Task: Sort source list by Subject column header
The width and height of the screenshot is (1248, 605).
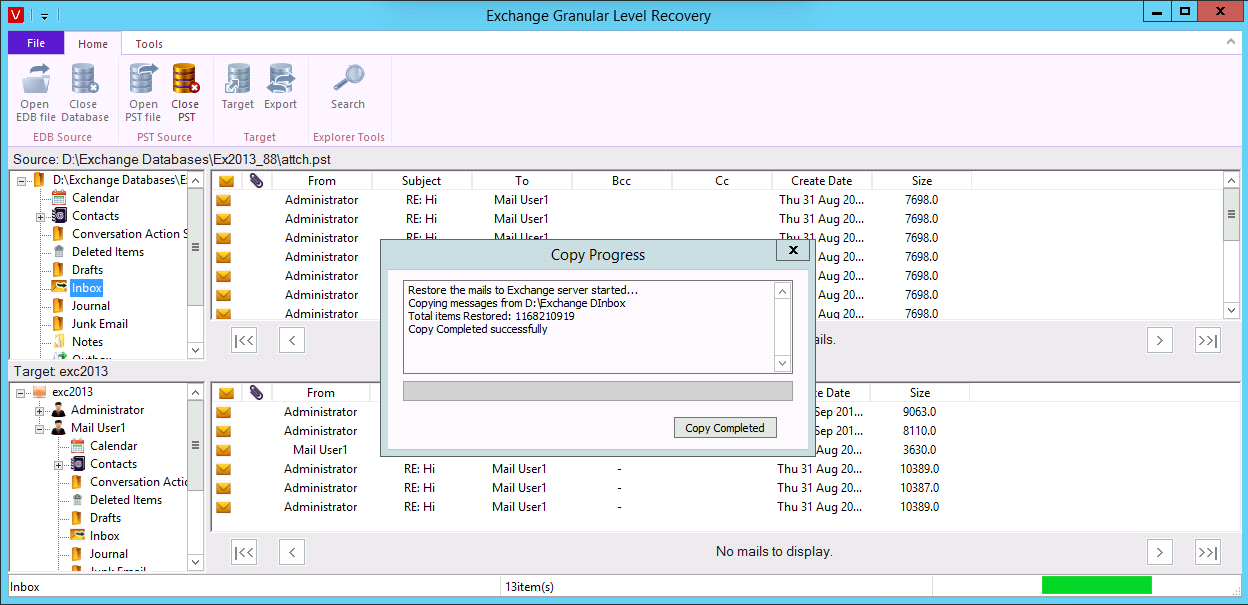Action: [x=422, y=181]
